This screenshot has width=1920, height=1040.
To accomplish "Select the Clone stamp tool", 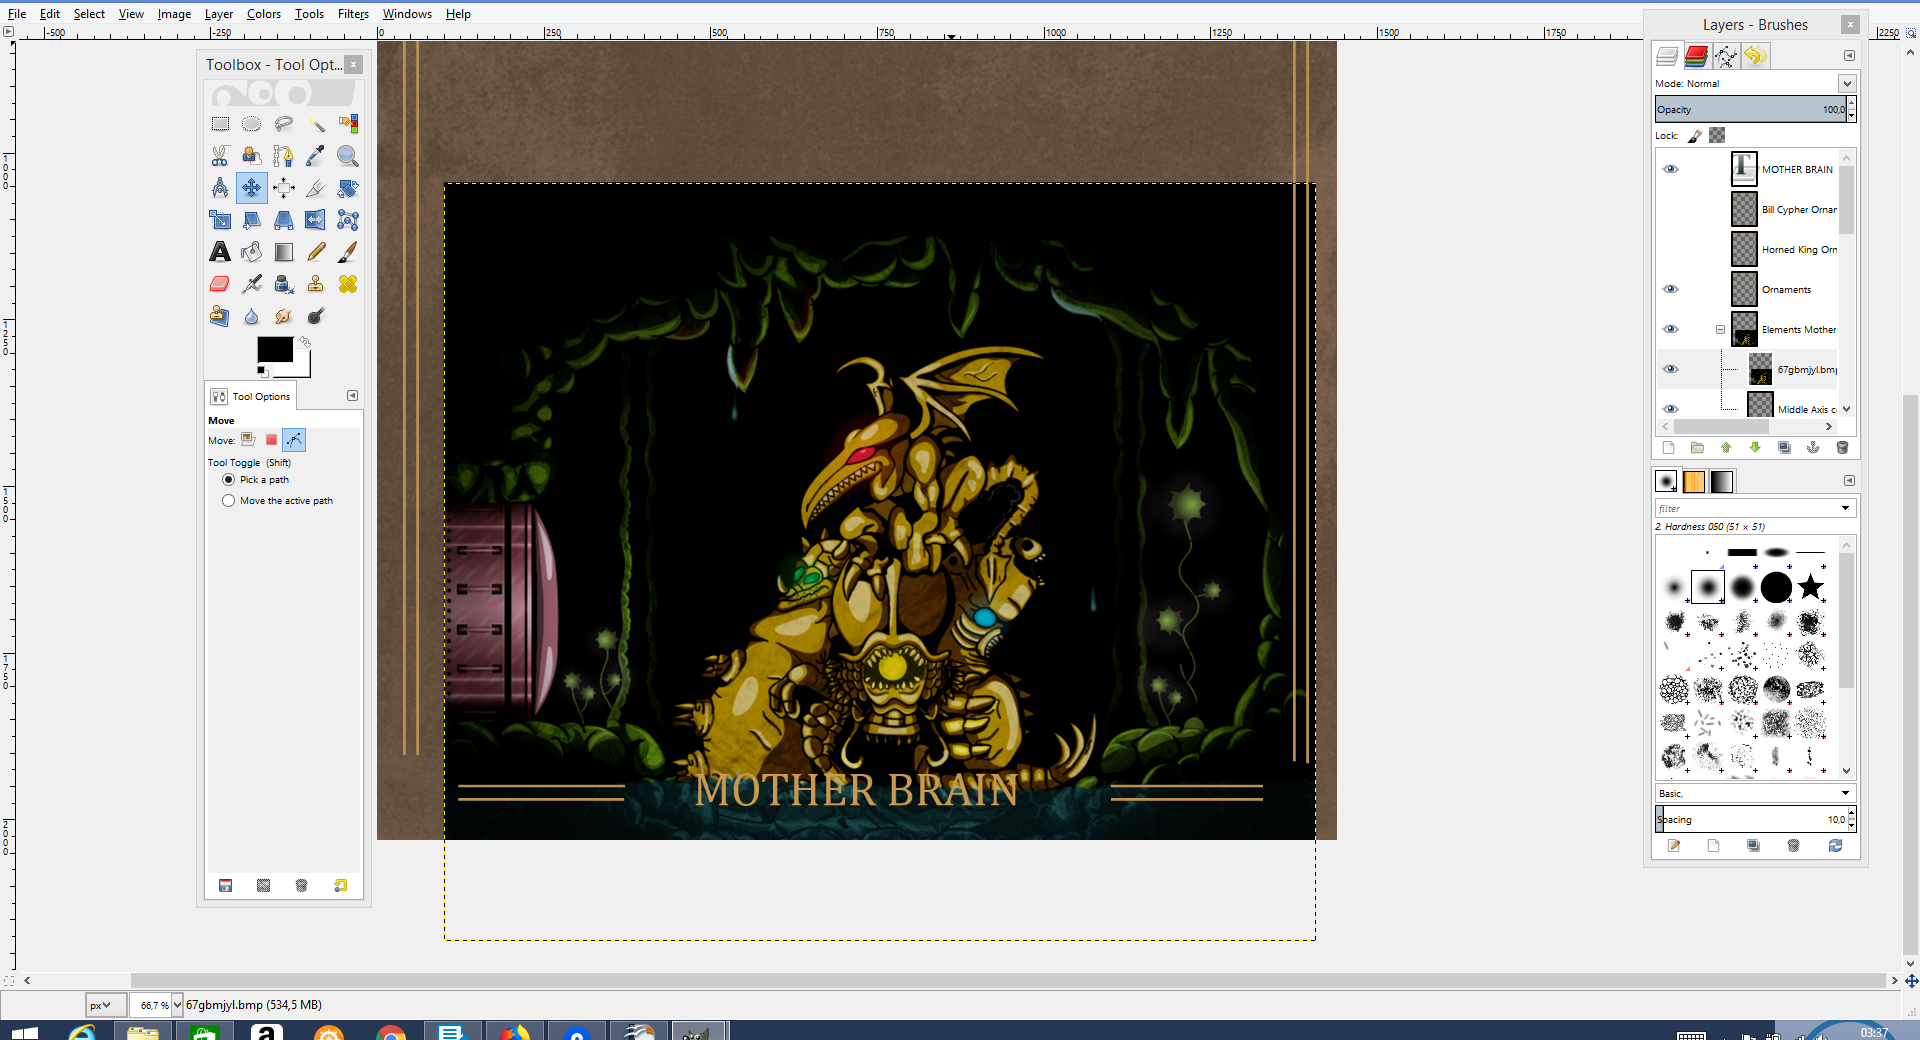I will click(316, 284).
